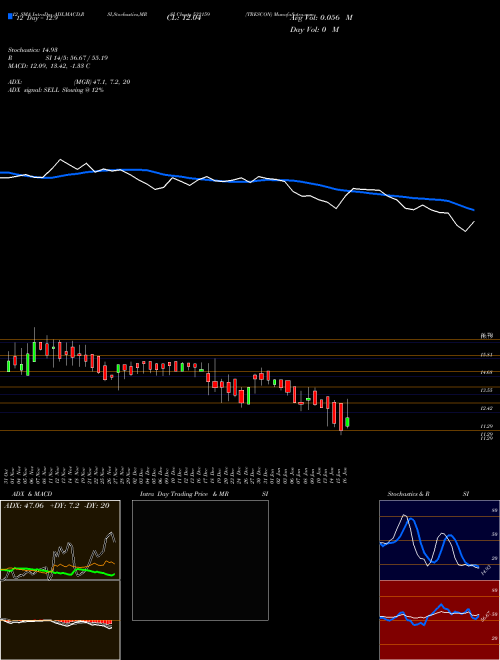This screenshot has width=500, height=660.
Task: Click the last green candlestick on chart
Action: point(347,422)
